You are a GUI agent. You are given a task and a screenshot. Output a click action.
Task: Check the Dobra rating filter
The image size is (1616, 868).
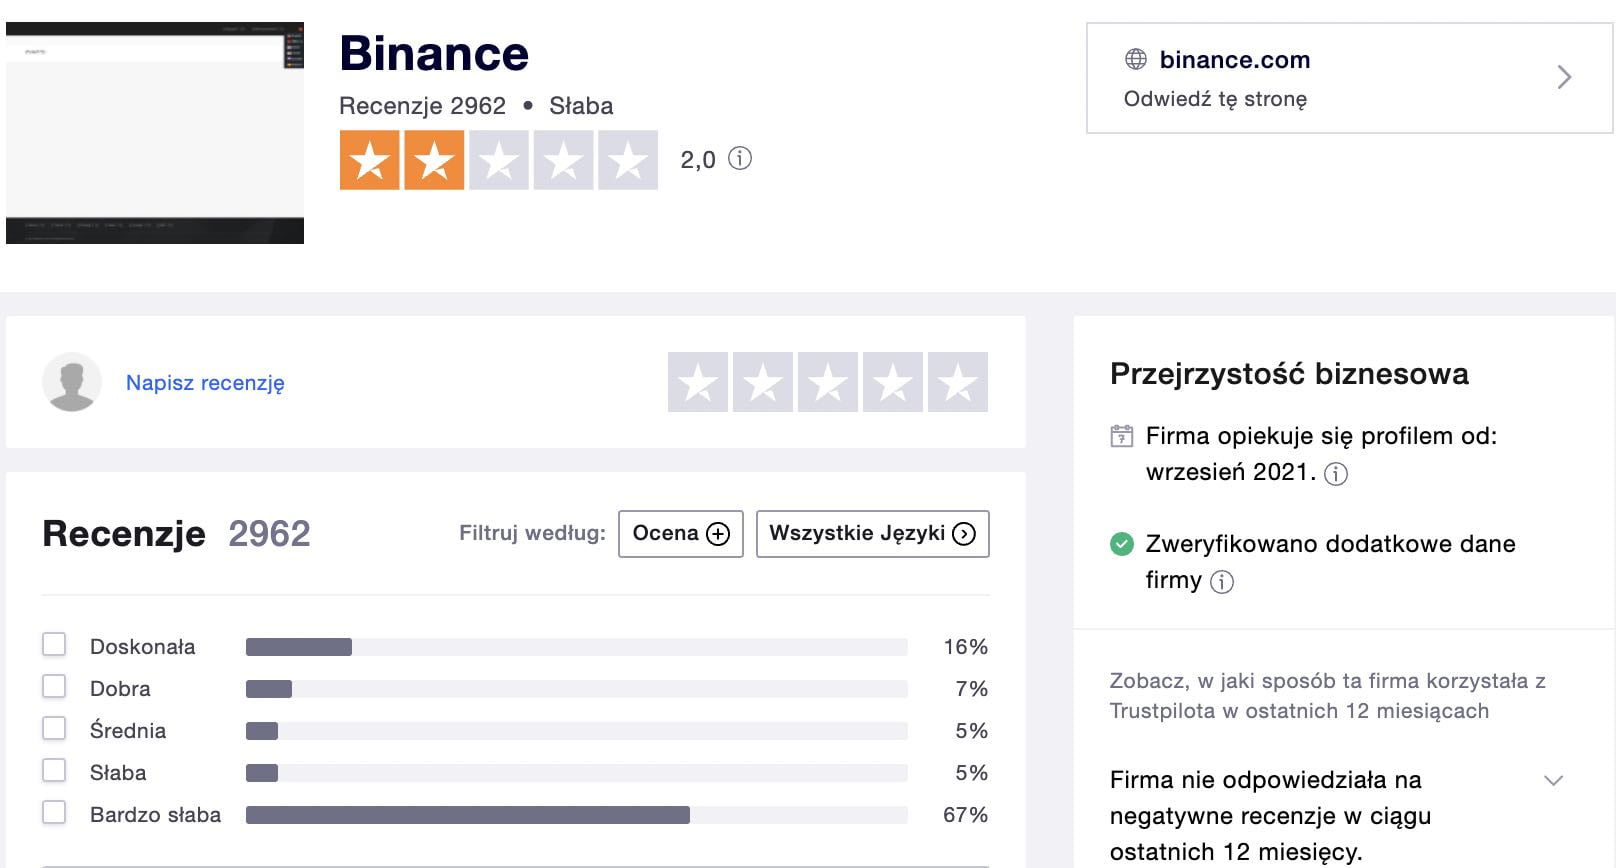tap(54, 686)
